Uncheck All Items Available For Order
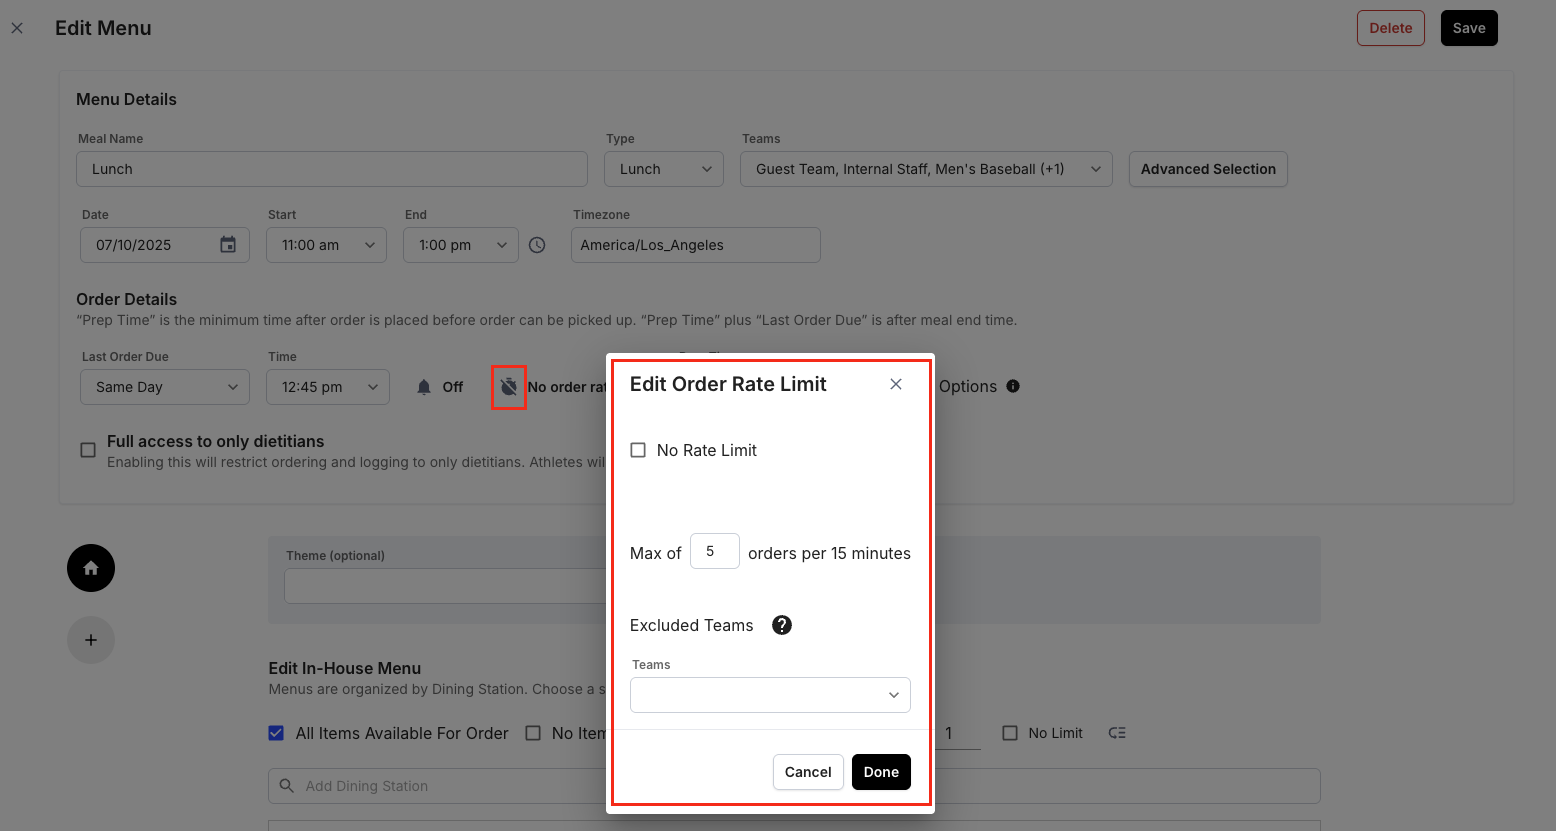 pos(276,733)
